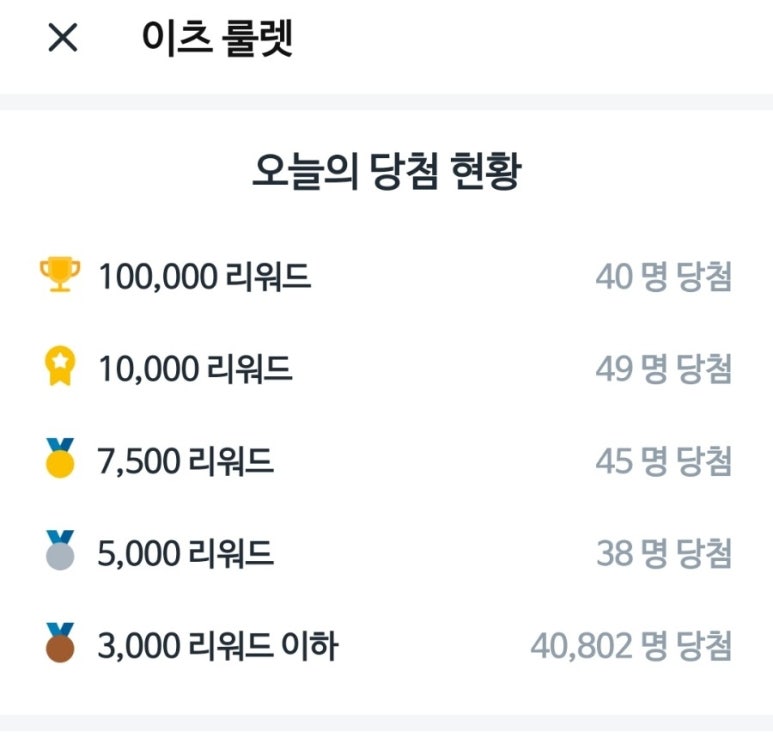
Task: Select the 7,500 리워드 label
Action: [186, 461]
